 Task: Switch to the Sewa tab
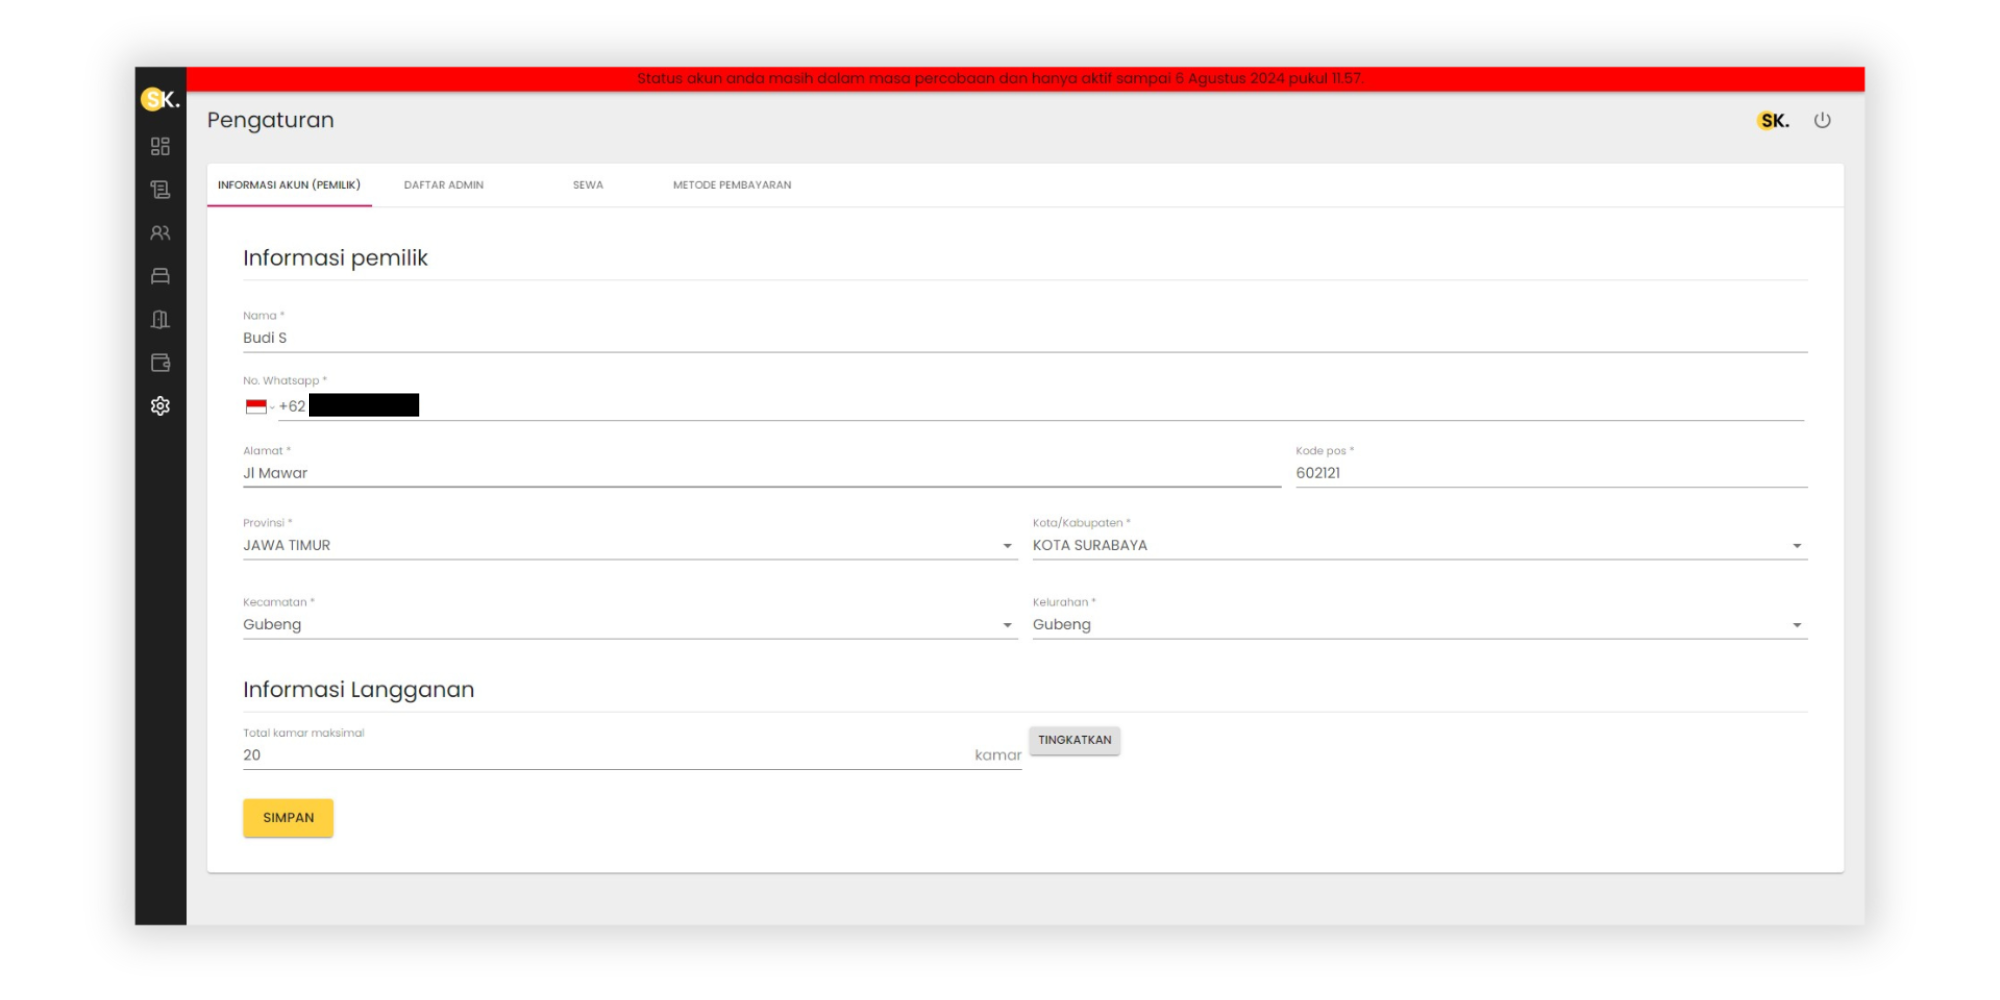(x=588, y=185)
